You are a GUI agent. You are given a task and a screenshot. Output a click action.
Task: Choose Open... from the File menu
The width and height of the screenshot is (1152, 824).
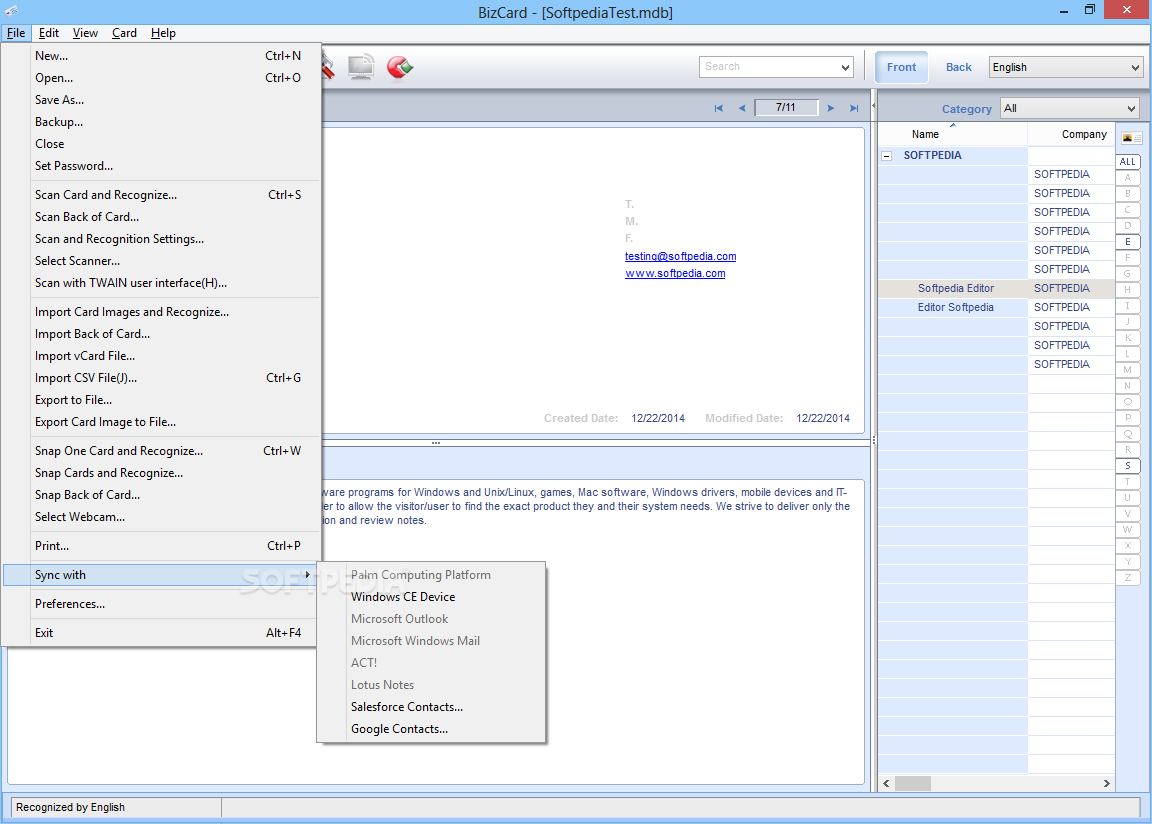coord(161,78)
